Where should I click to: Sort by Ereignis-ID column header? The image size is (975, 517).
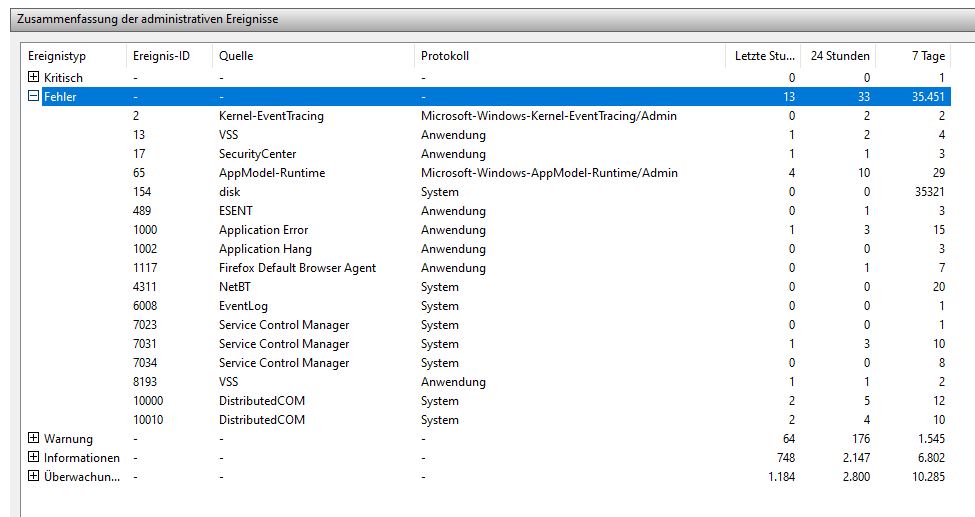click(x=169, y=56)
